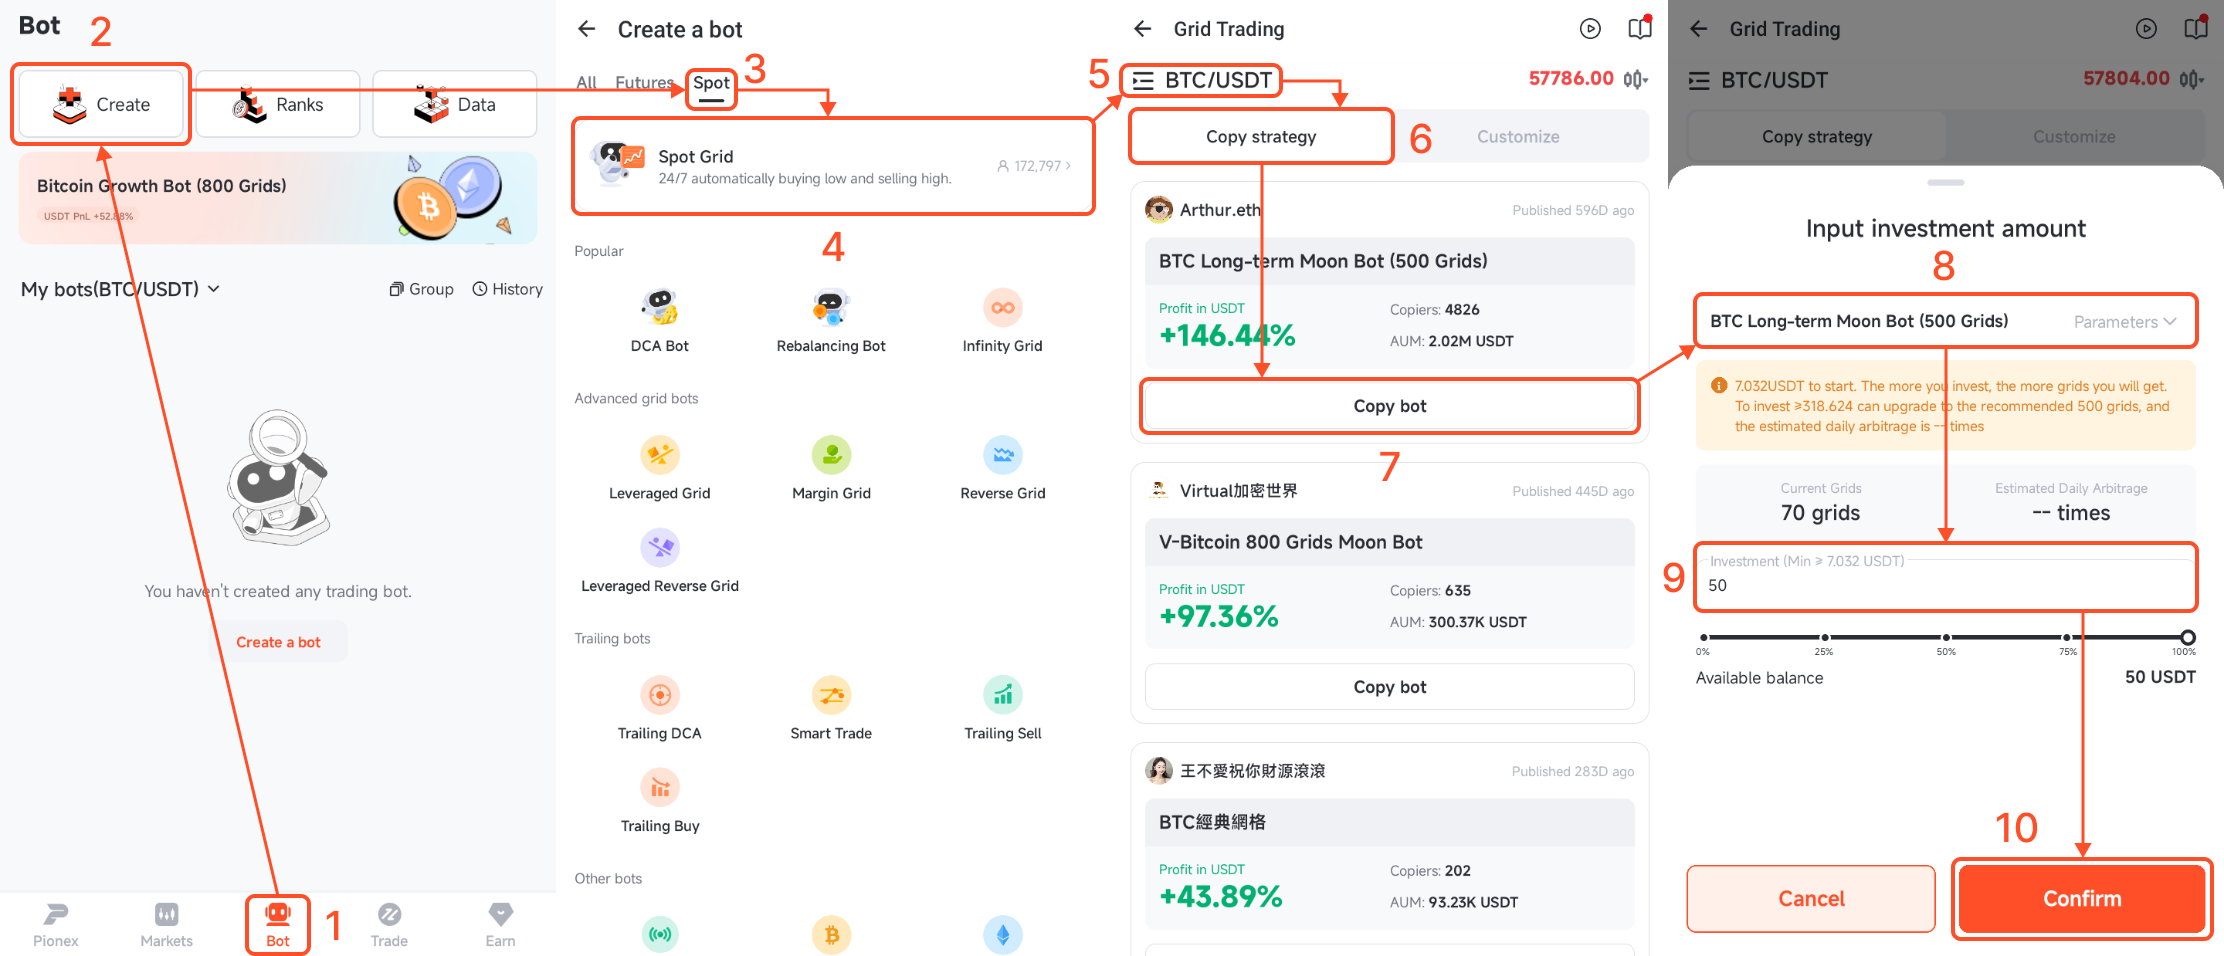Click the Investment amount input field
The width and height of the screenshot is (2224, 956).
(1945, 577)
